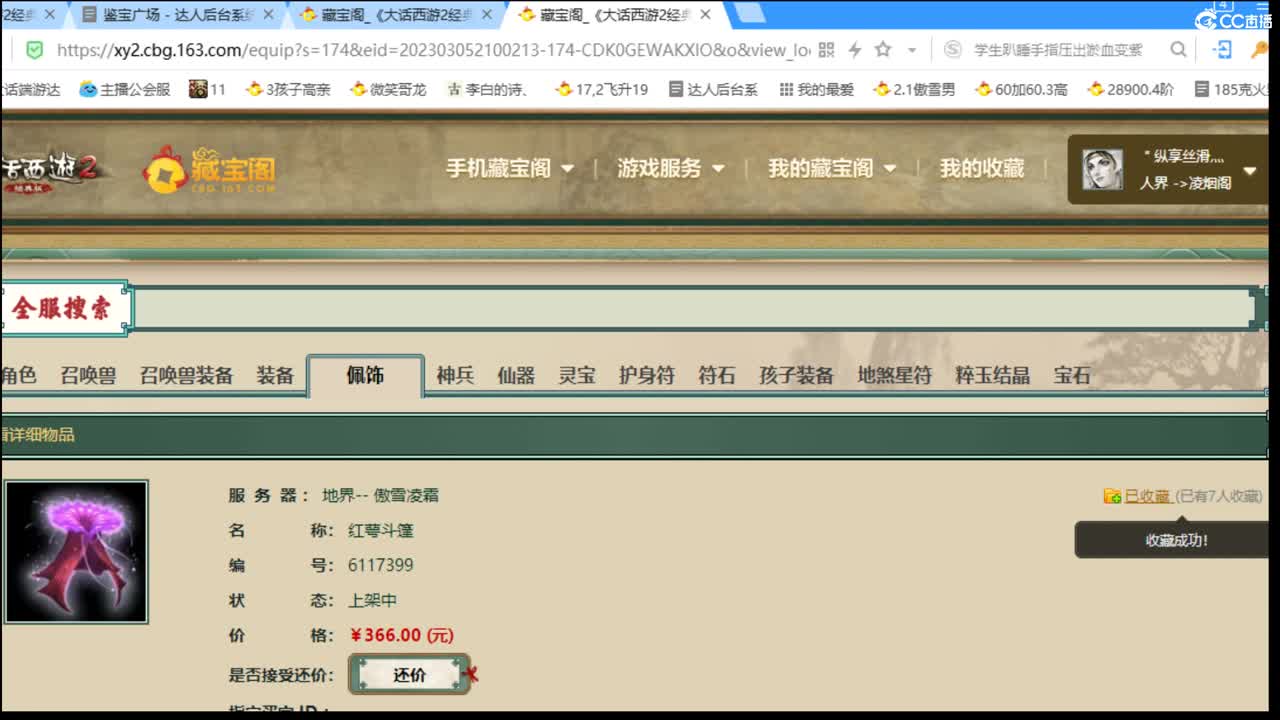Image resolution: width=1280 pixels, height=720 pixels.
Task: Click the green security shield icon in address bar
Action: point(34,50)
